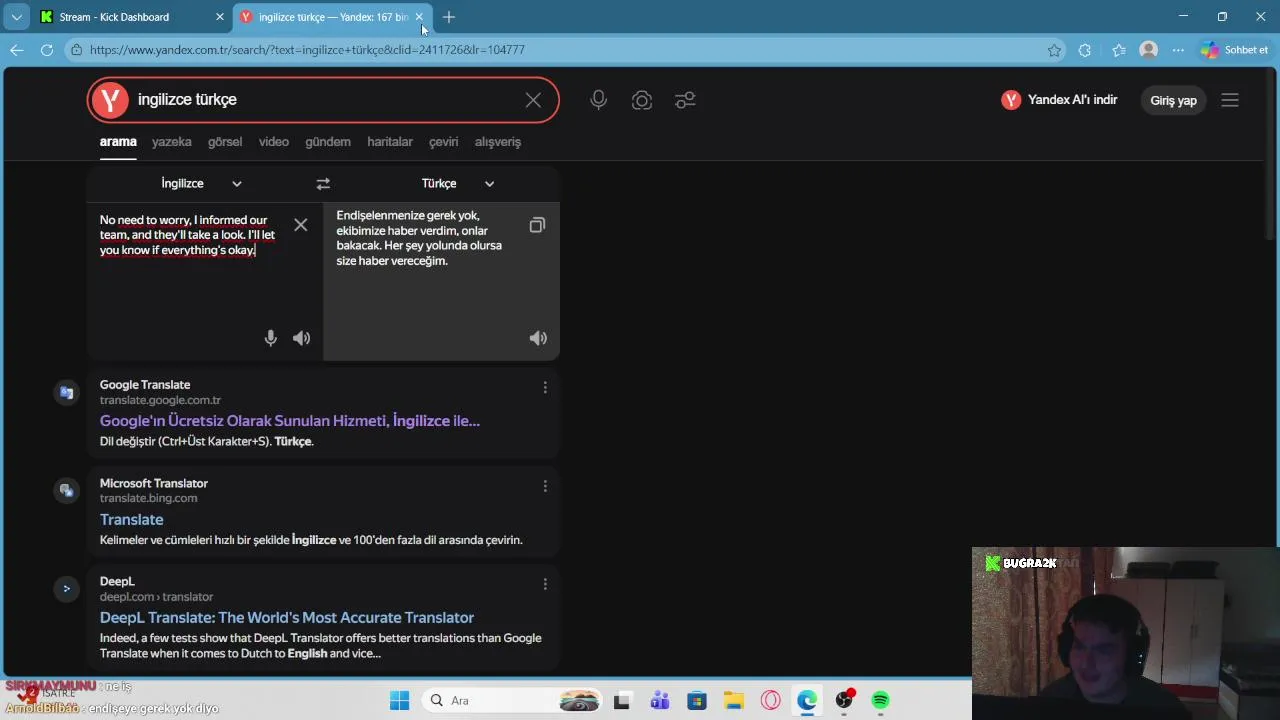Open File Explorer from the taskbar
The image size is (1280, 720).
click(733, 701)
